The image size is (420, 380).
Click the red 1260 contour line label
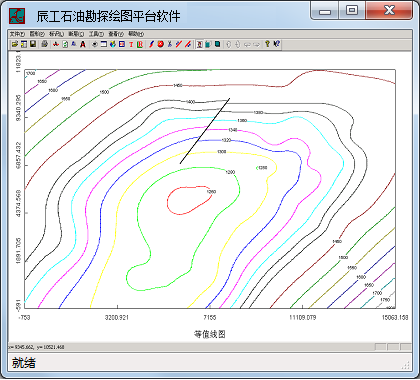(x=211, y=192)
